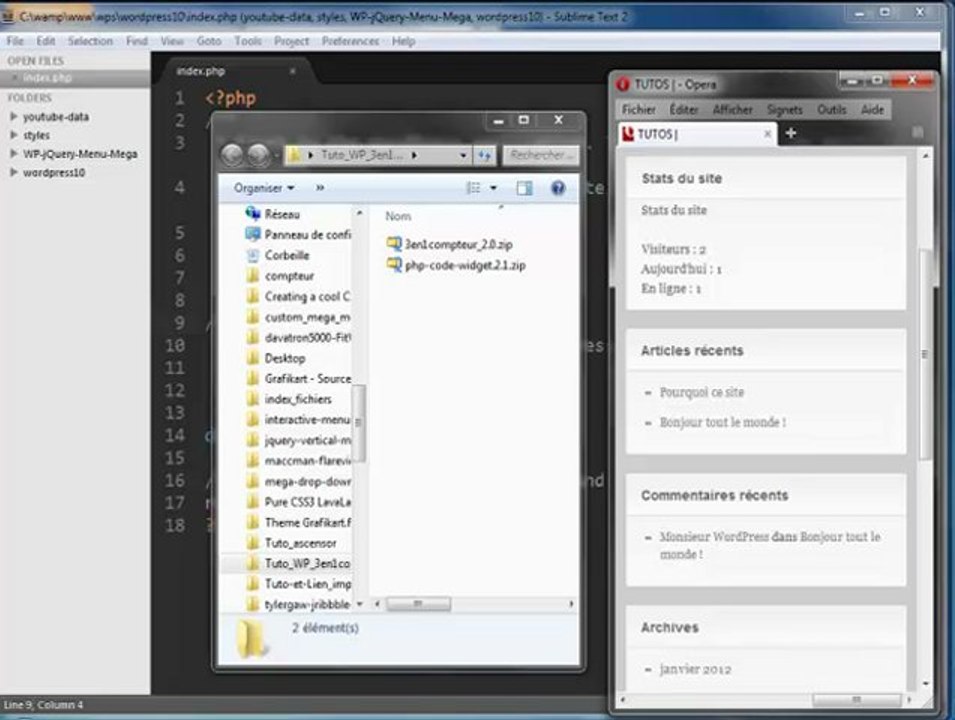The height and width of the screenshot is (720, 955).
Task: Open 'Pourquoi ce site' article link
Action: (702, 392)
